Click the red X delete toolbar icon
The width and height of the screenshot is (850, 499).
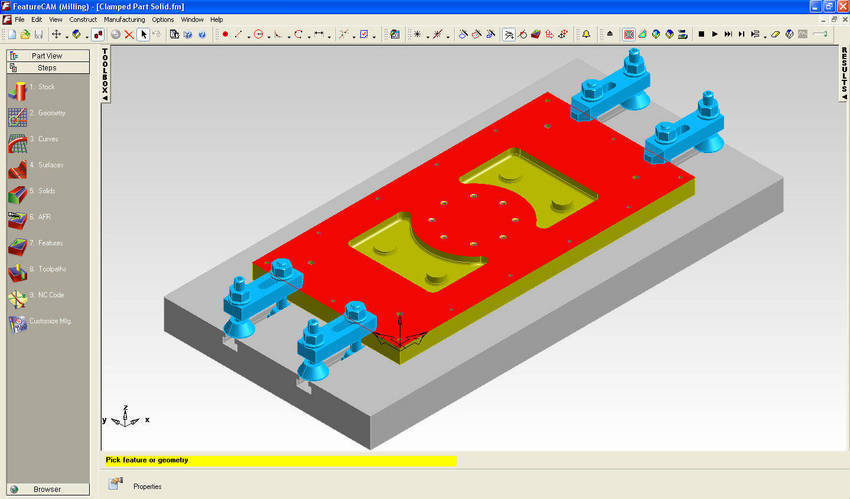[x=129, y=34]
